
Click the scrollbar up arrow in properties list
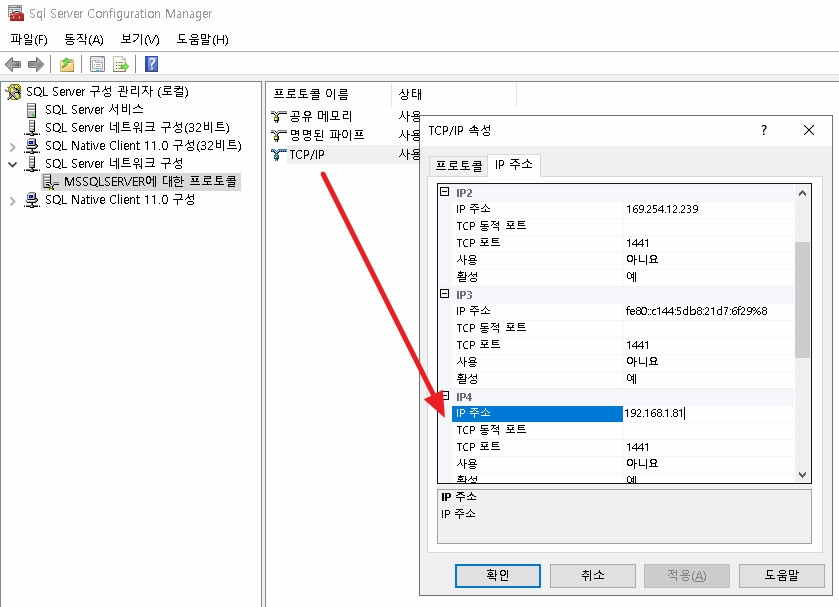(802, 193)
